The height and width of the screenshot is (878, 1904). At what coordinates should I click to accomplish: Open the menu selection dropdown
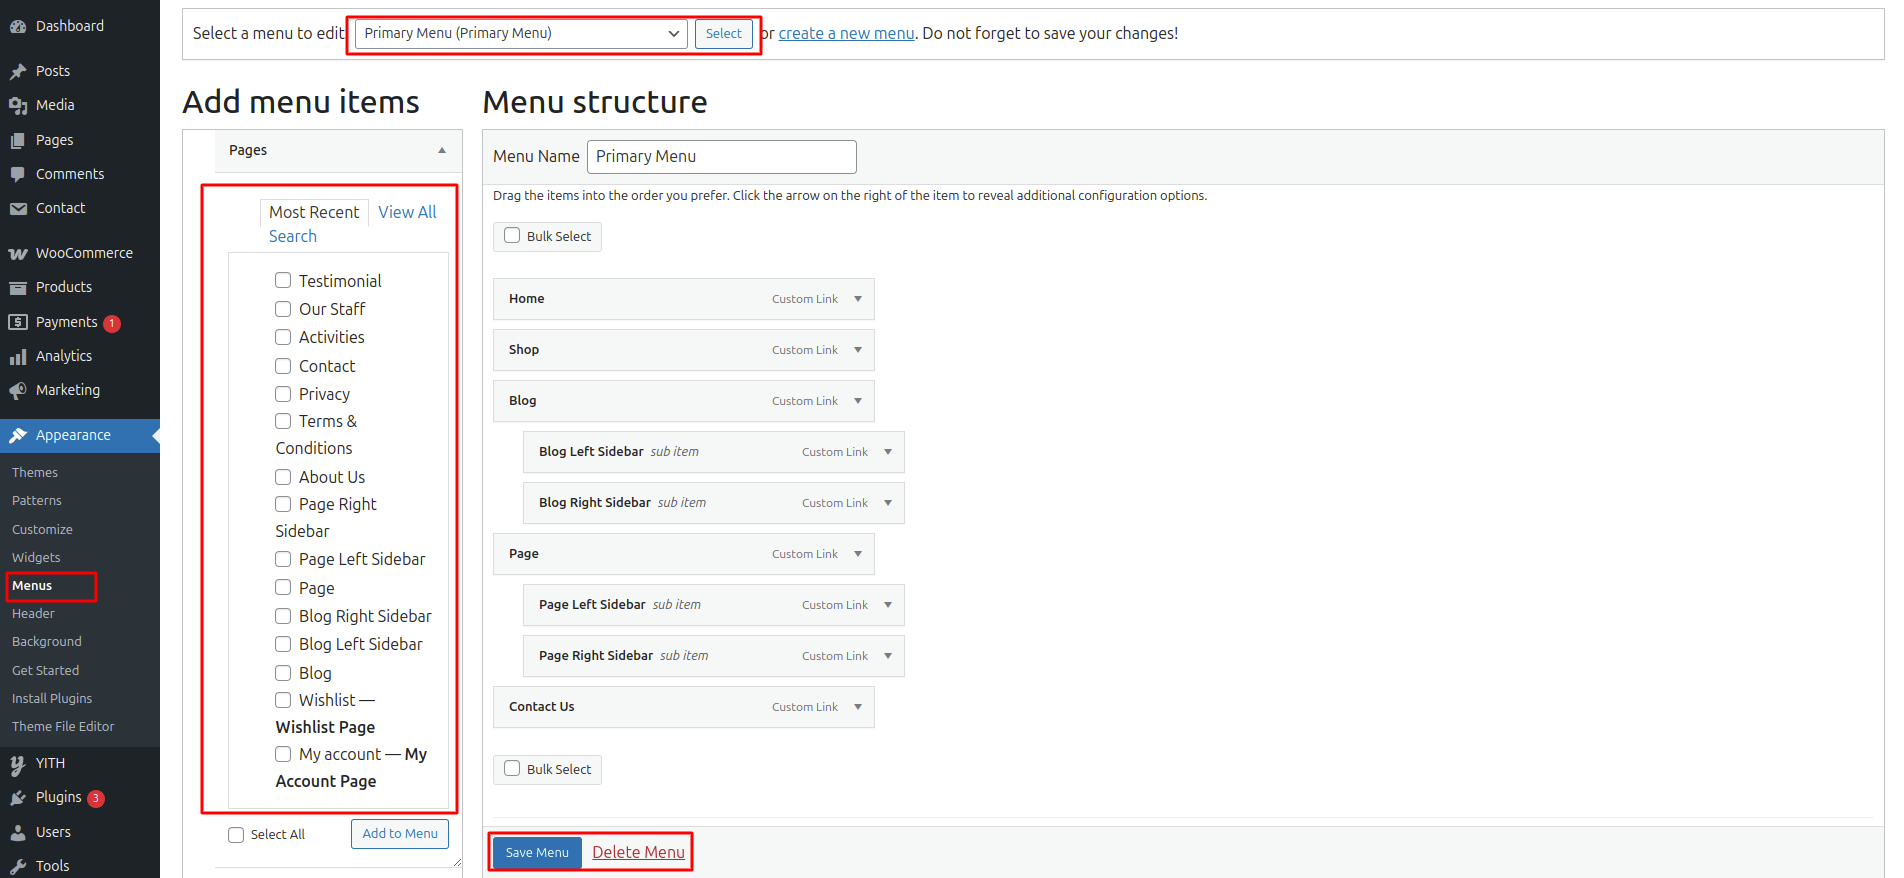tap(520, 34)
